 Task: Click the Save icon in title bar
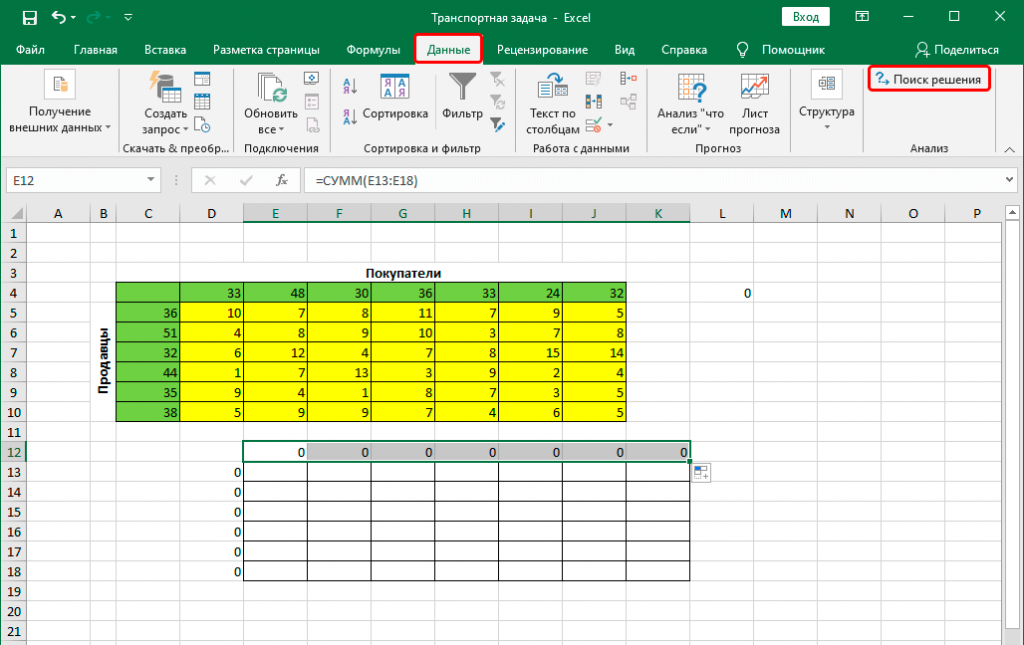(29, 18)
